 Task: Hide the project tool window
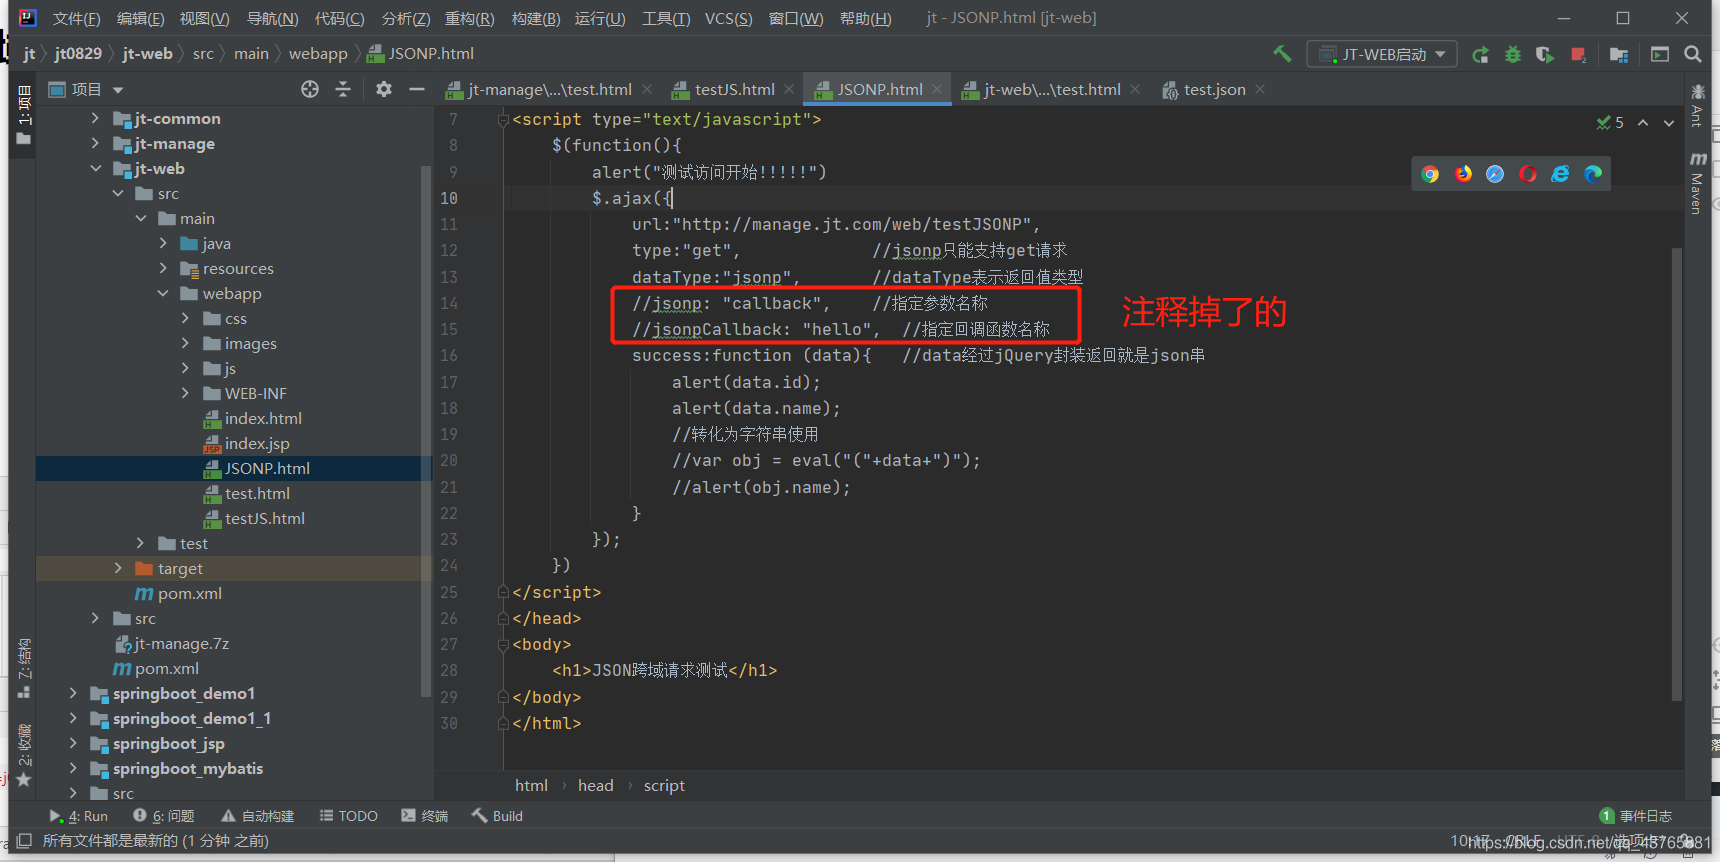[417, 89]
